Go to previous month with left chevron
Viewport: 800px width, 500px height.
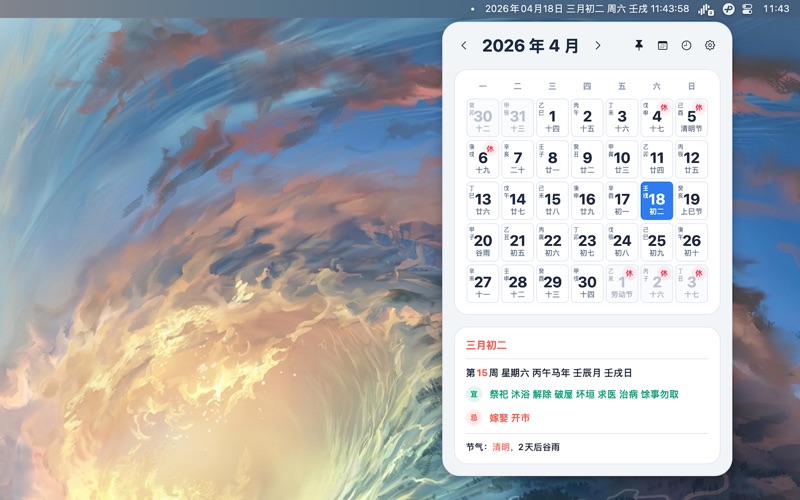coord(464,45)
